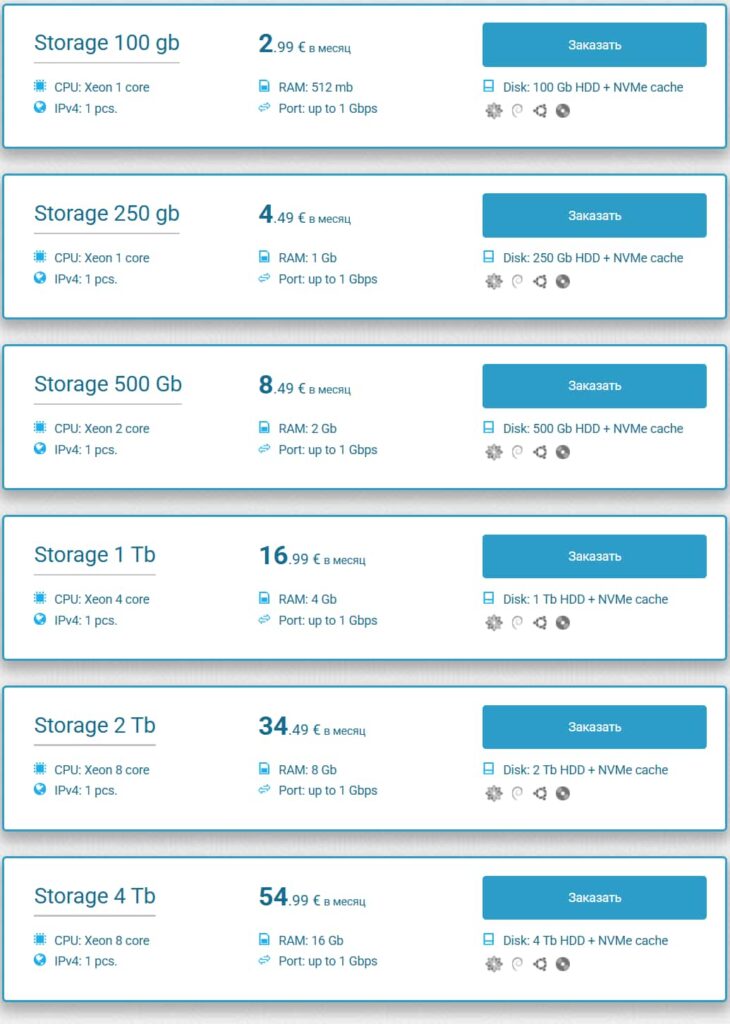Order the Storage 2 Tb plan

[594, 727]
